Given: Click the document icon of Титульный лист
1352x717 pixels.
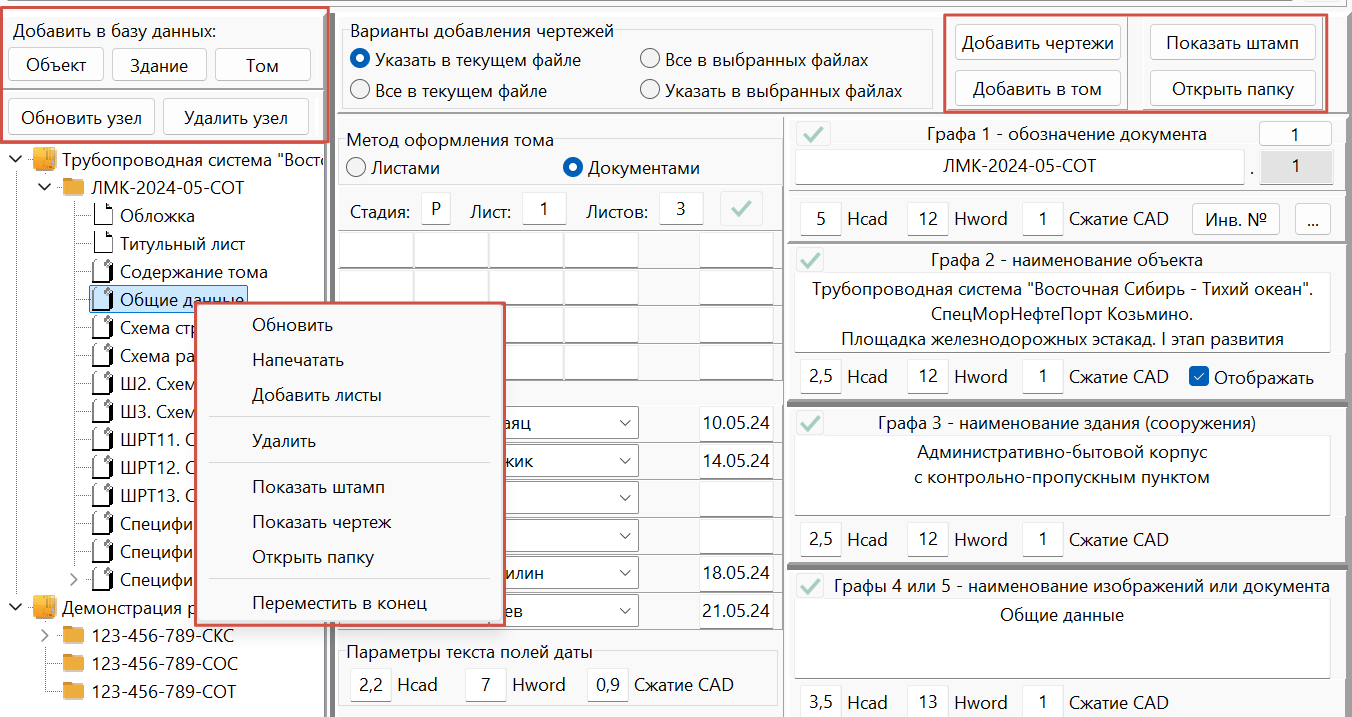Looking at the screenshot, I should [103, 243].
